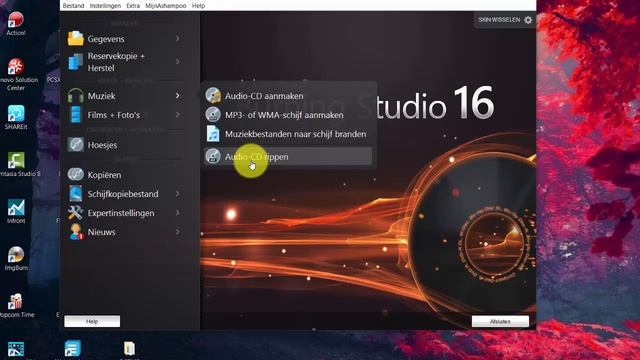The image size is (640, 360).
Task: Click the SKIN WISSELEN label
Action: point(499,20)
